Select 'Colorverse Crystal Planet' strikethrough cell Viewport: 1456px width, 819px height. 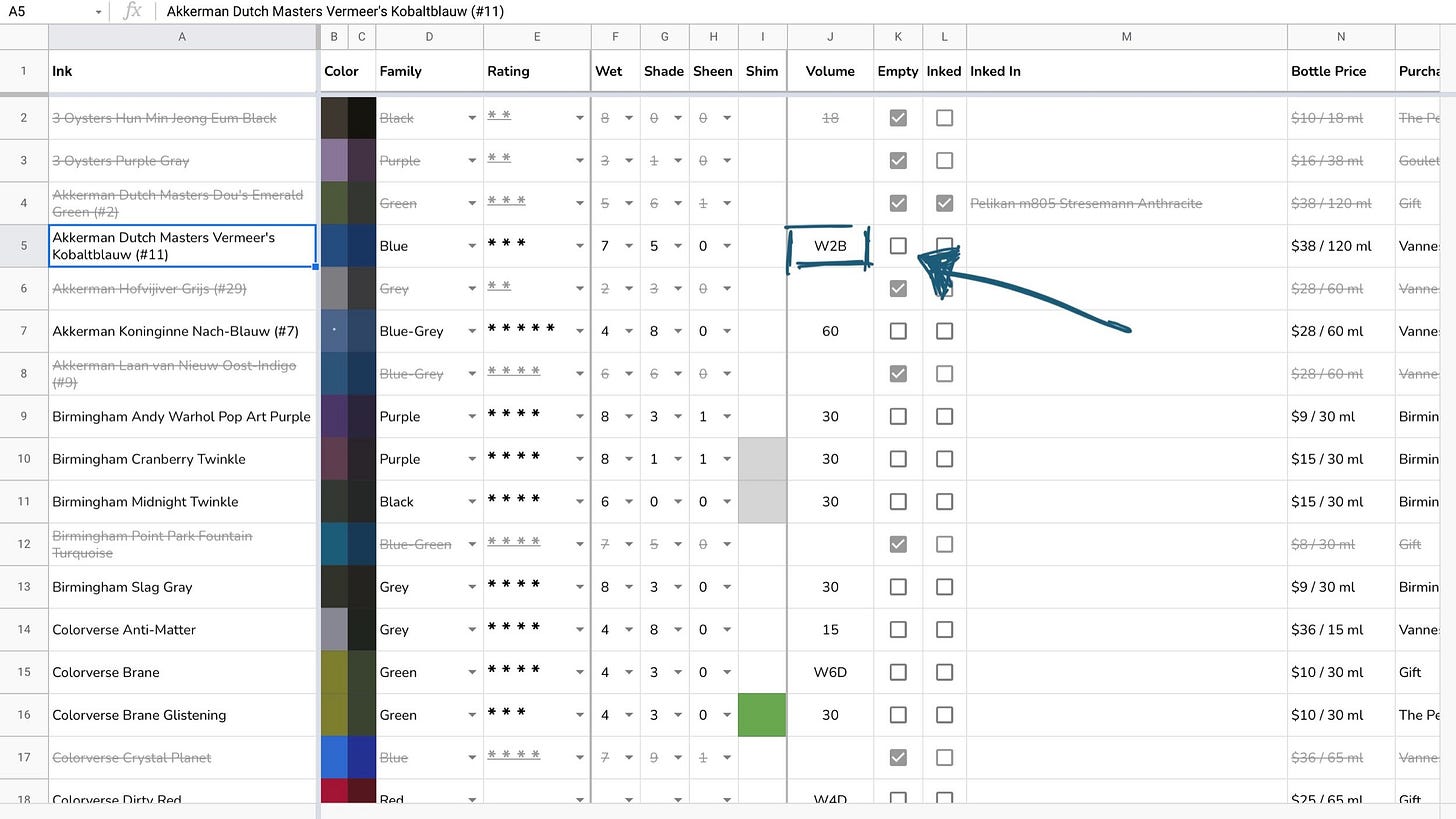[182, 757]
